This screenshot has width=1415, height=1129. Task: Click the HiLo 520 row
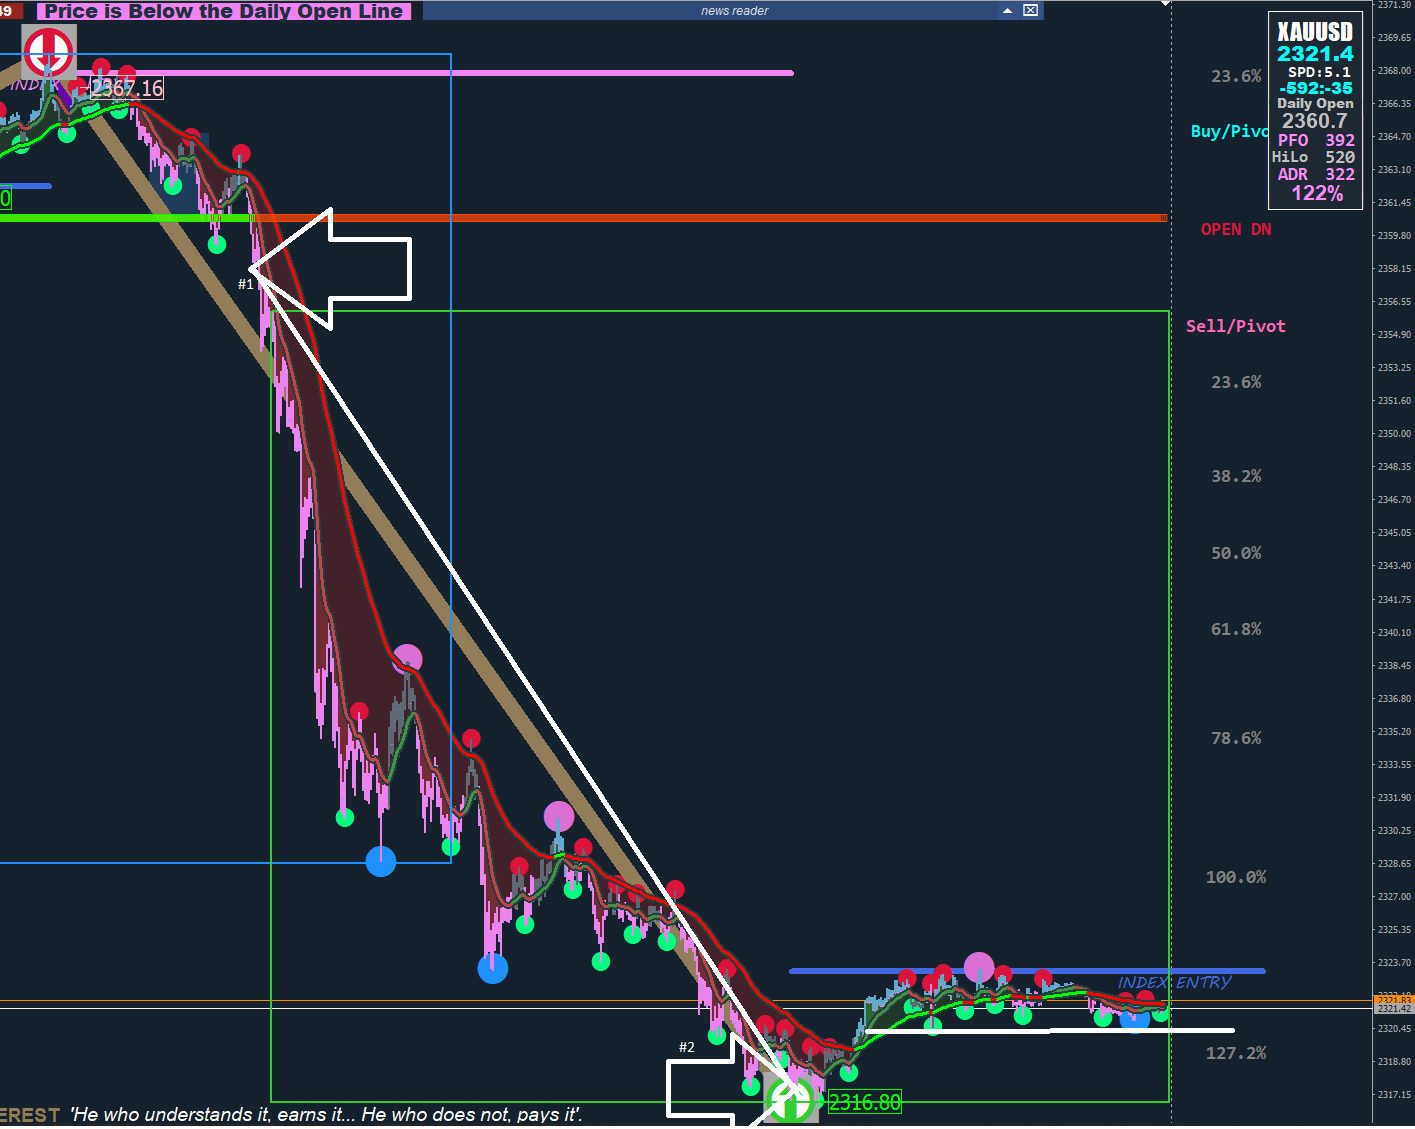[1314, 157]
